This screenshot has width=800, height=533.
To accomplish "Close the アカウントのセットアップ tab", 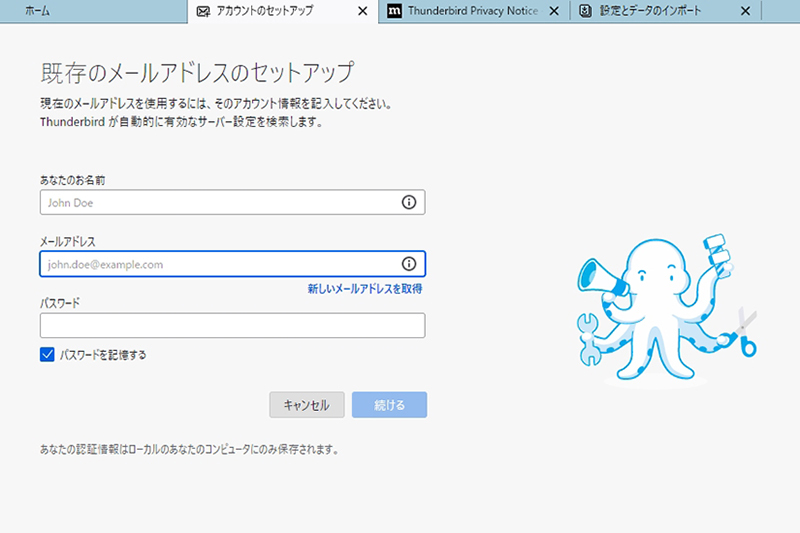I will pyautogui.click(x=362, y=12).
